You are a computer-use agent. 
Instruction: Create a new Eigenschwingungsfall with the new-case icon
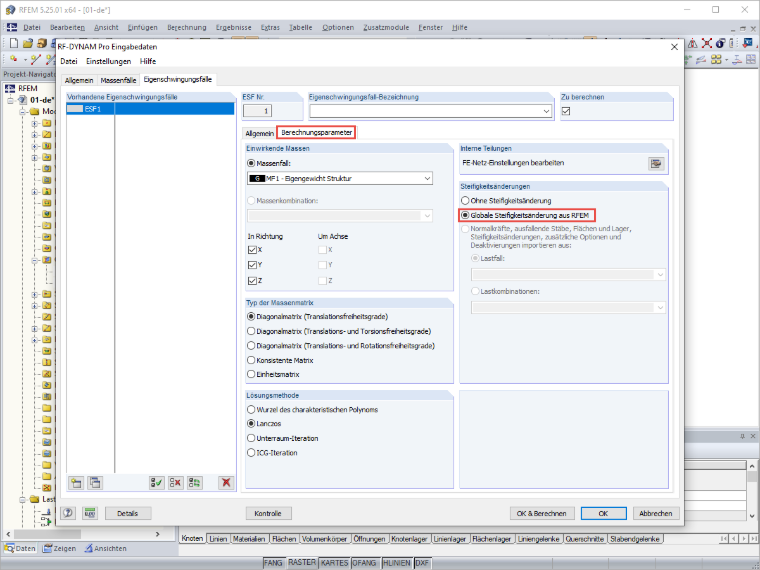click(76, 483)
